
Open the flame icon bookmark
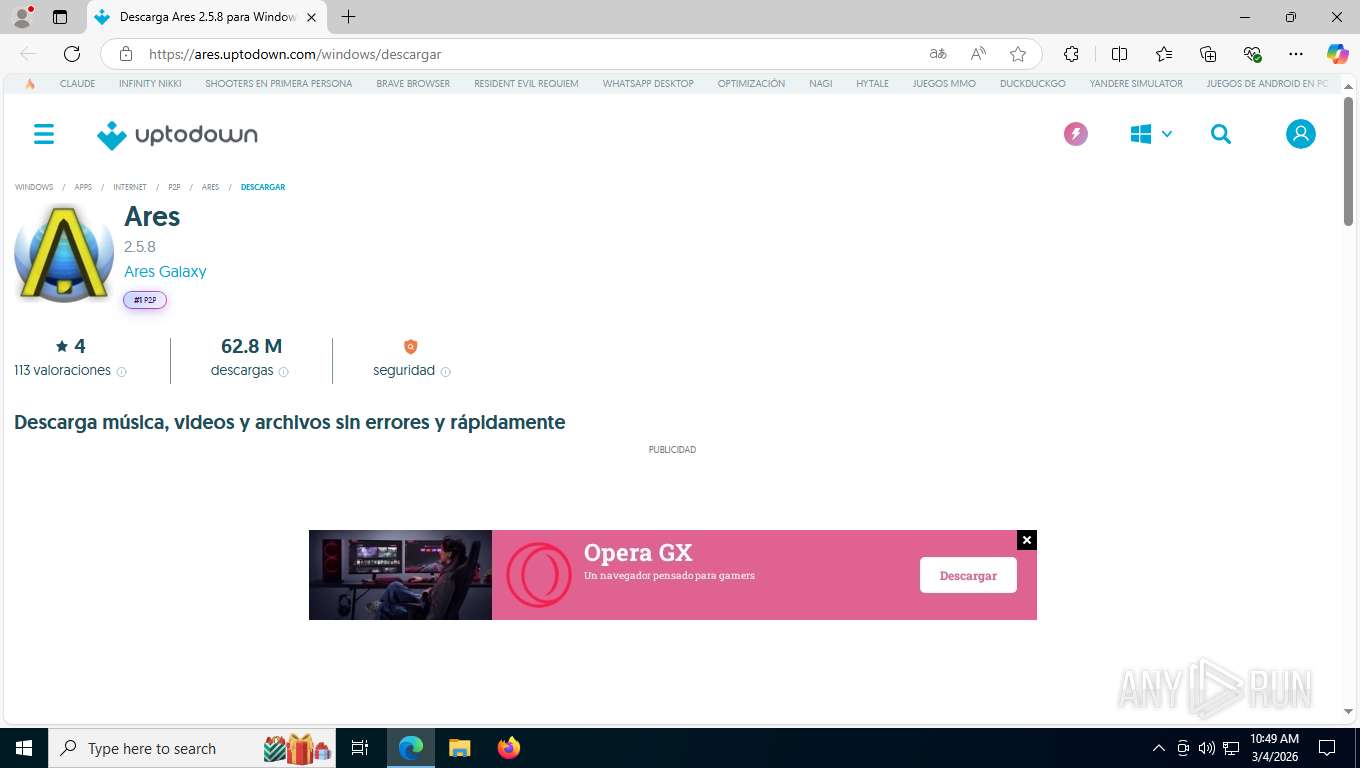30,84
